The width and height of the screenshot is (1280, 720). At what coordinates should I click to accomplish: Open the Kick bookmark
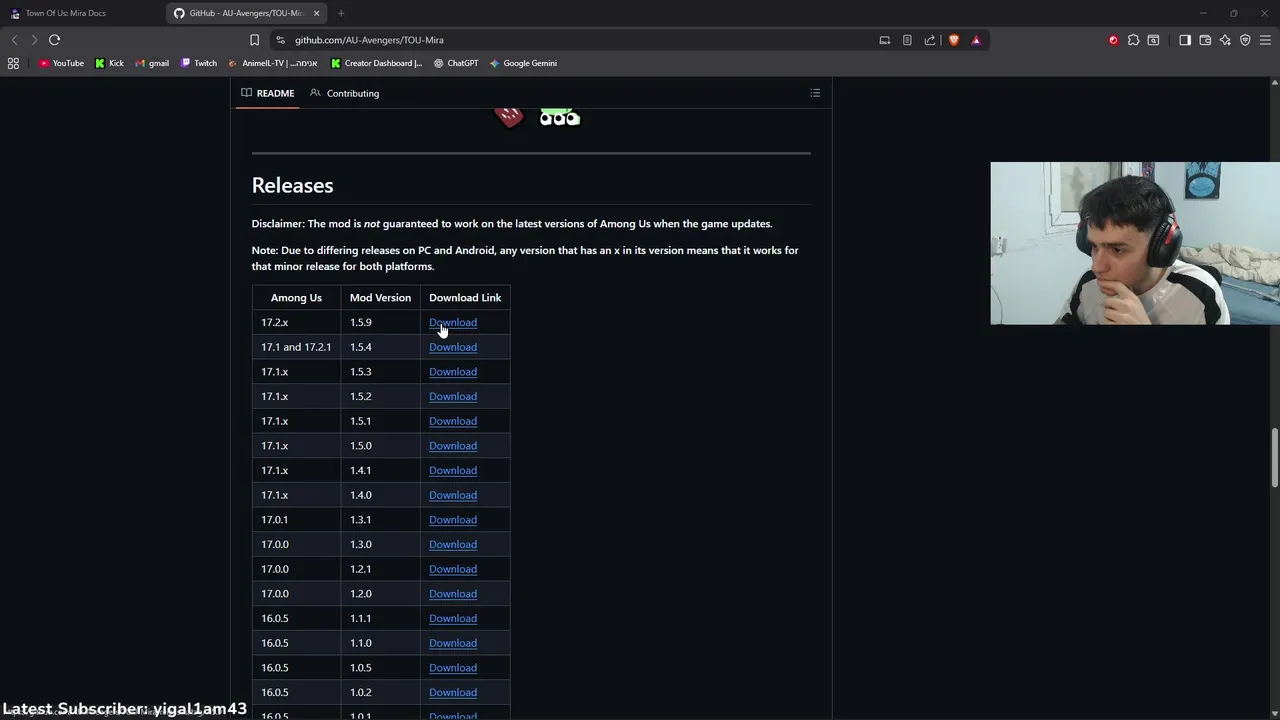click(110, 63)
